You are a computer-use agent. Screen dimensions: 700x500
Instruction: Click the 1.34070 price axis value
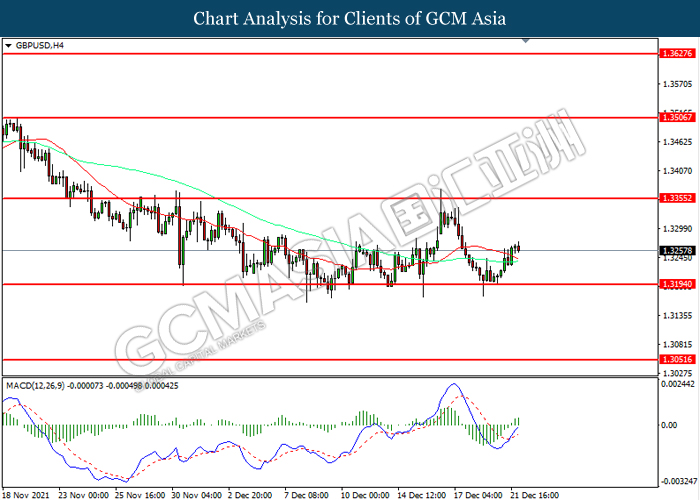pyautogui.click(x=677, y=171)
